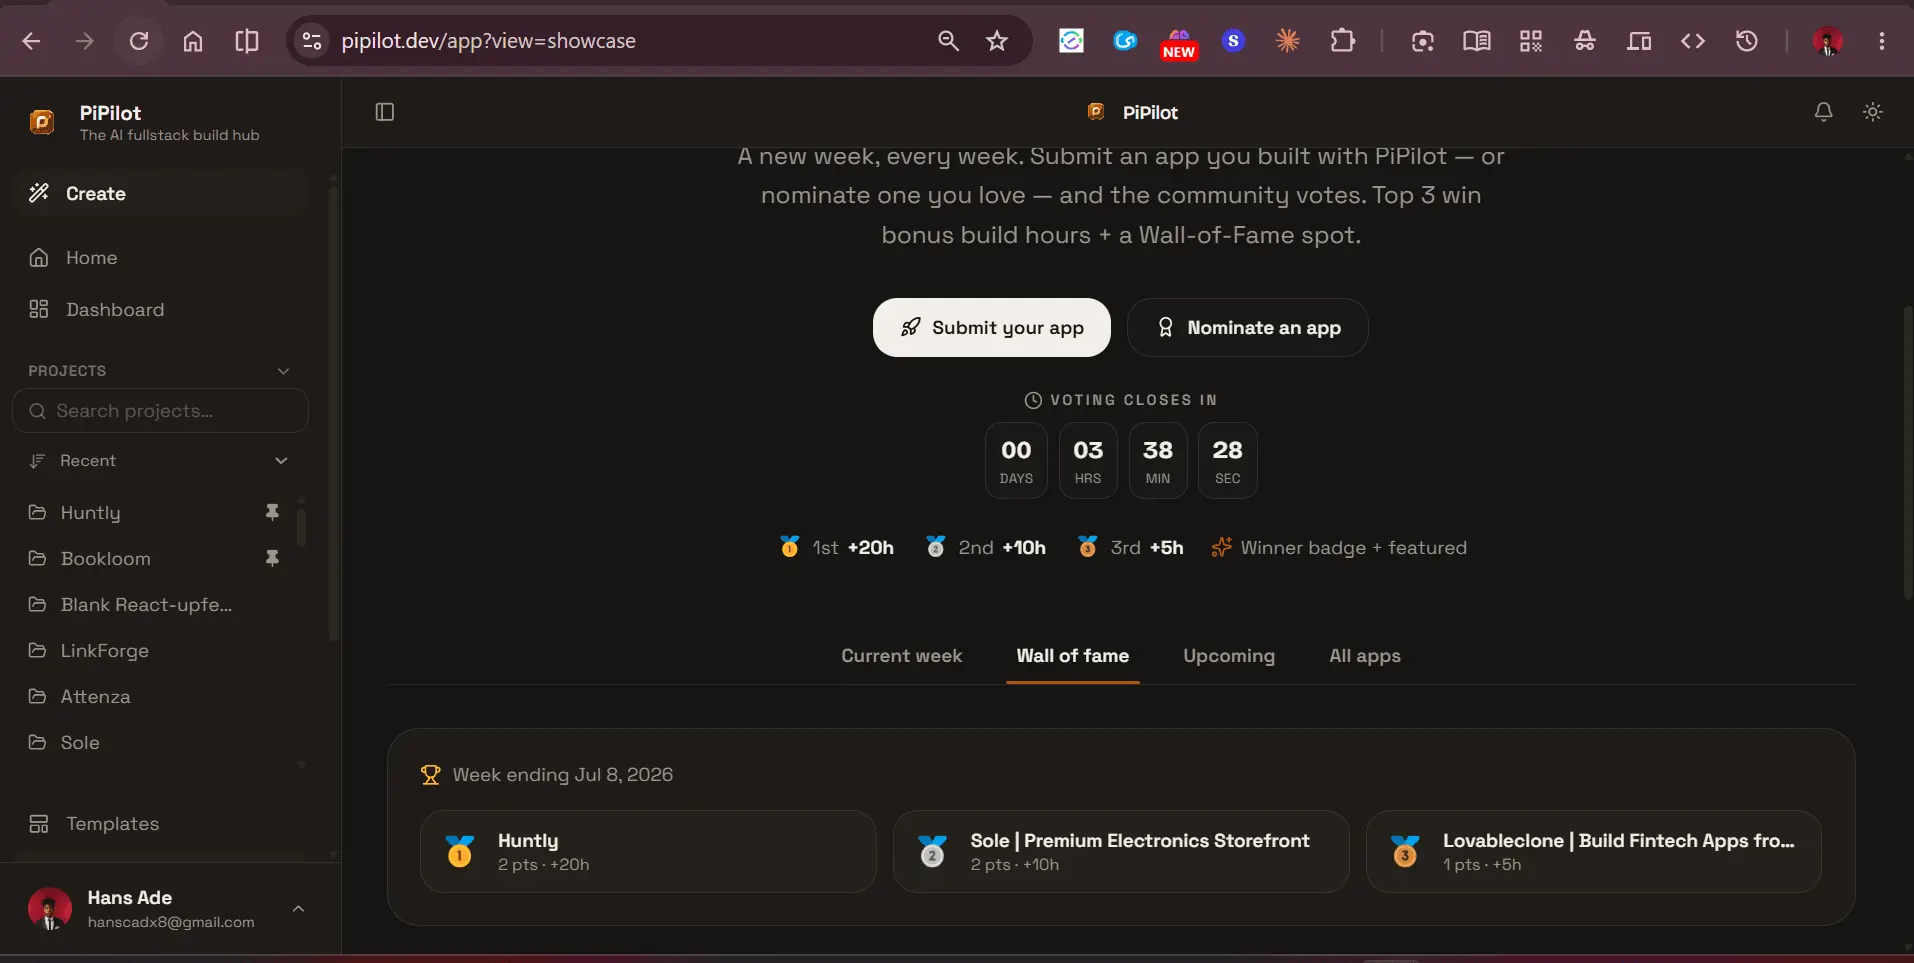Open the Huntly first-place winner card
This screenshot has height=963, width=1914.
tap(648, 852)
